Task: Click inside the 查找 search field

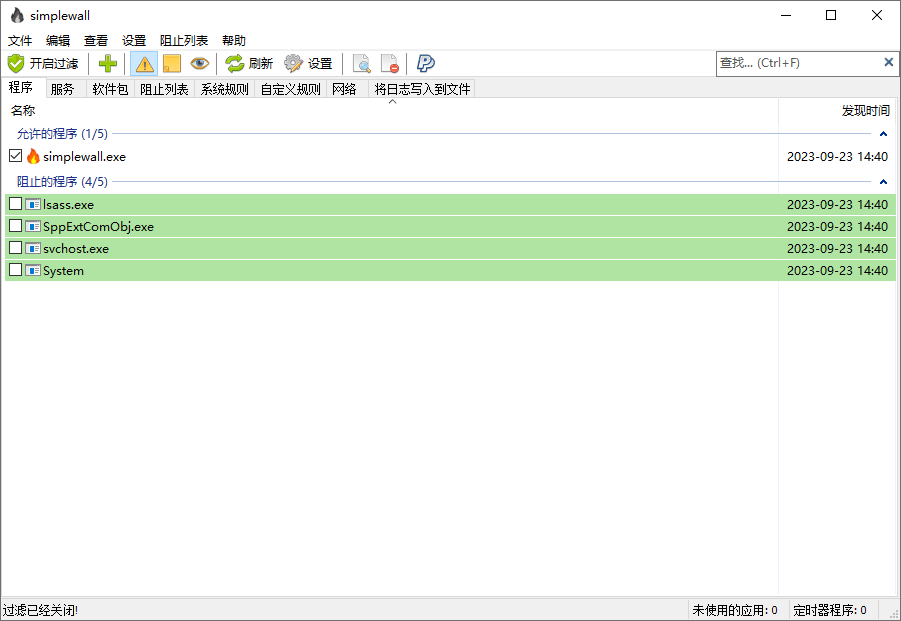Action: point(790,62)
